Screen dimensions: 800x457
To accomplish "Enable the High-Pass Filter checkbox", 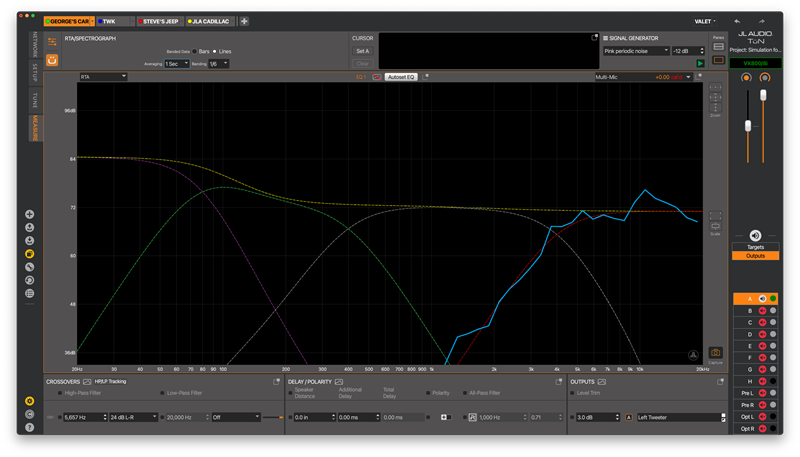I will pos(61,393).
